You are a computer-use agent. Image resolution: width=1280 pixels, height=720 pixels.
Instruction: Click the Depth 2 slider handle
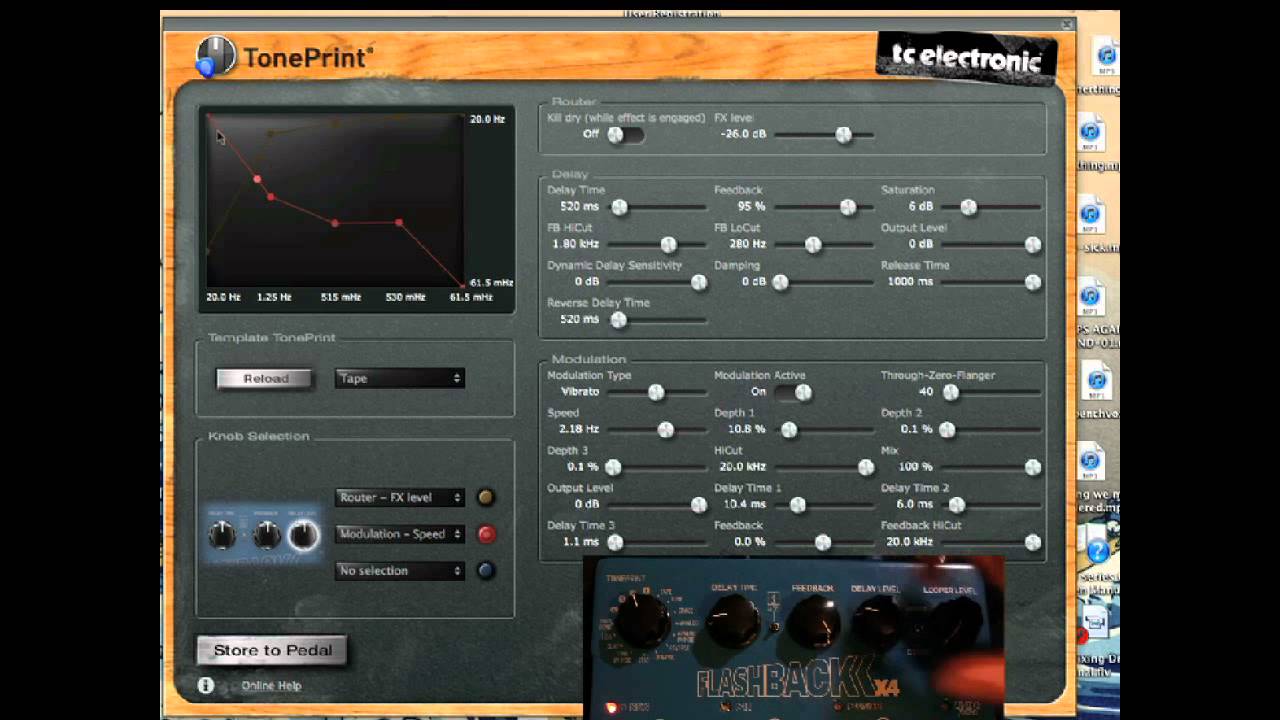[x=947, y=429]
